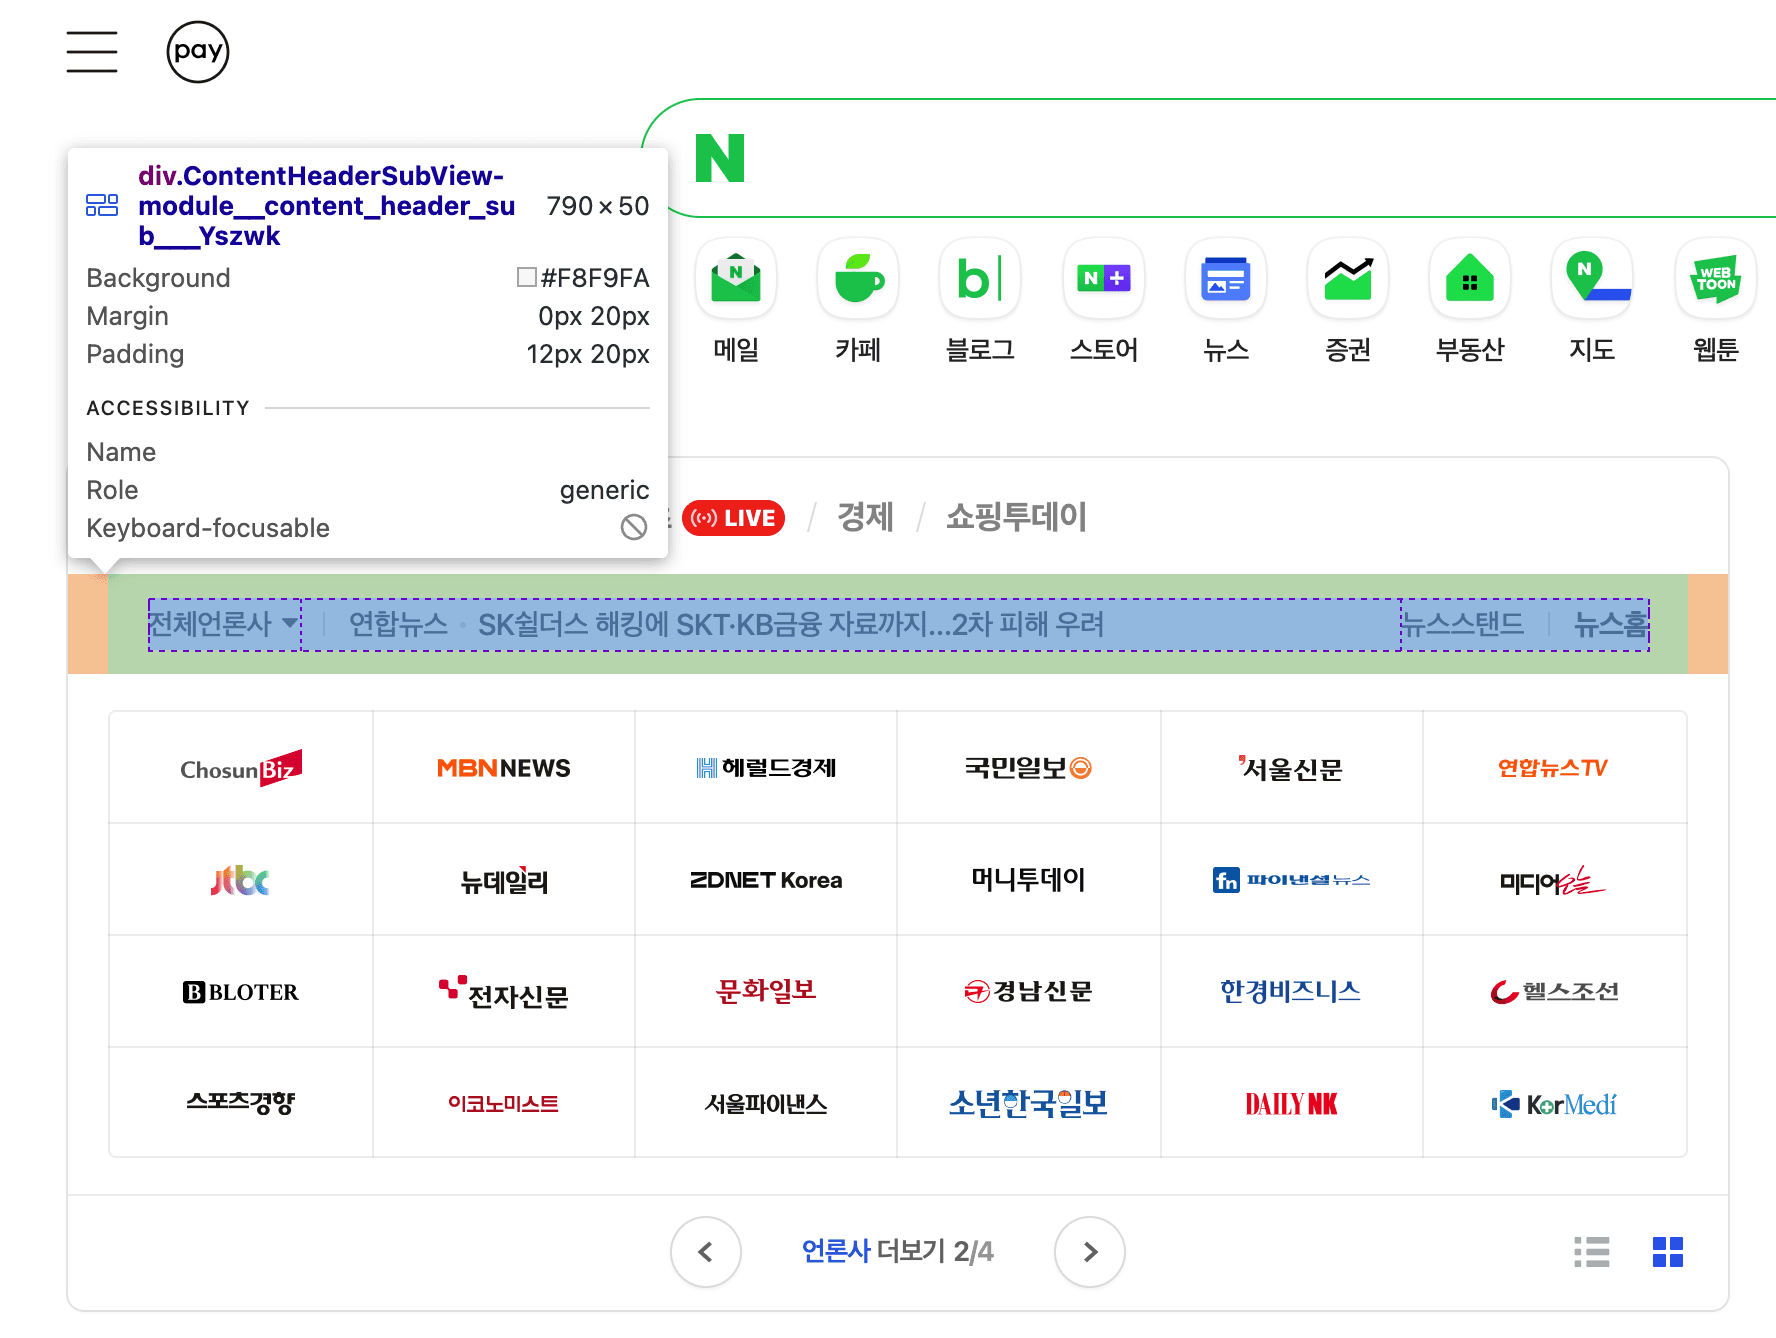1776x1338 pixels.
Task: Open ZDNET Korea publisher logo
Action: point(766,880)
